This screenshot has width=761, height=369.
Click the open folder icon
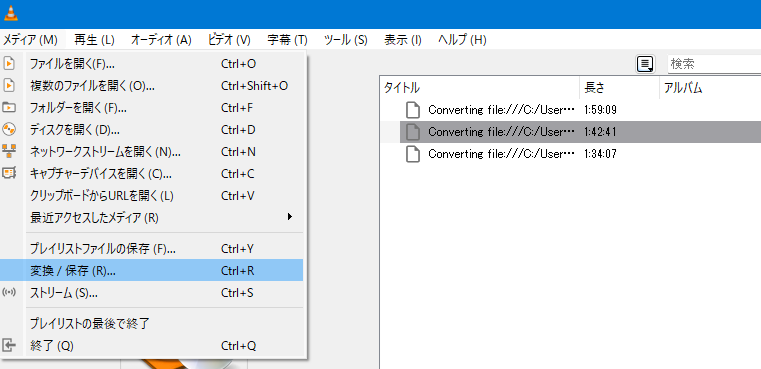pos(9,107)
